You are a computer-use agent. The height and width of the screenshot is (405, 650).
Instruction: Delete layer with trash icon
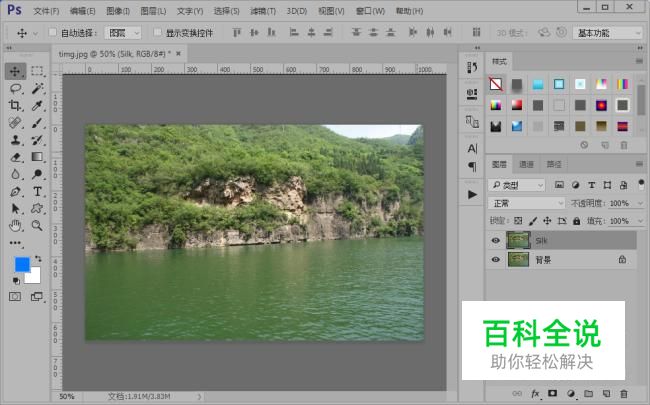click(x=623, y=393)
